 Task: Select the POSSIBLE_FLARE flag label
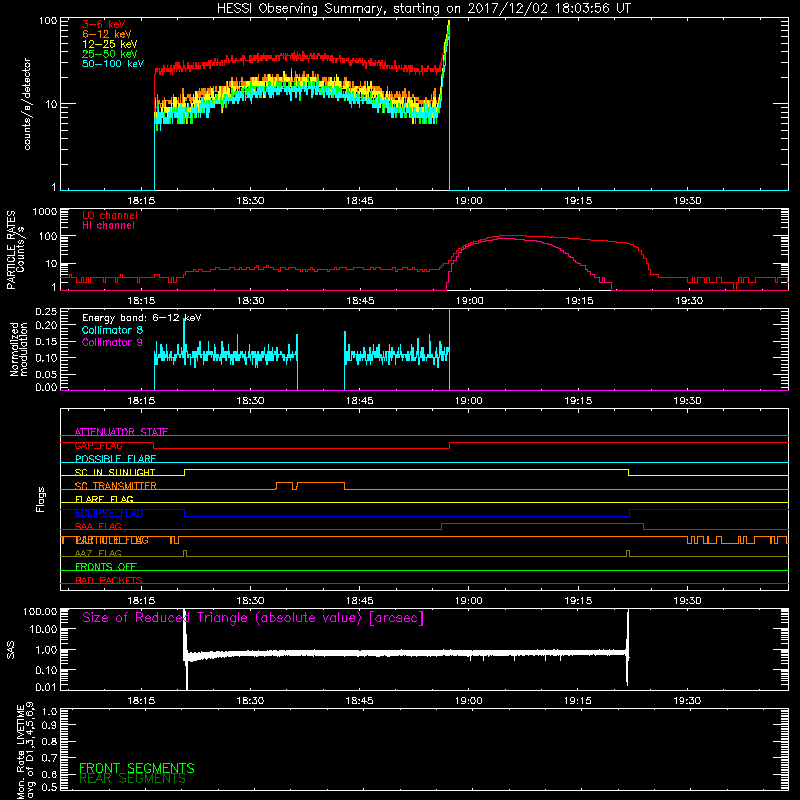115,459
